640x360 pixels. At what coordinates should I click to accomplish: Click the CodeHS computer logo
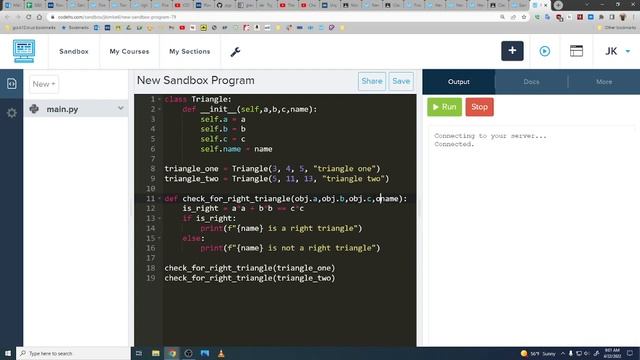pos(24,51)
